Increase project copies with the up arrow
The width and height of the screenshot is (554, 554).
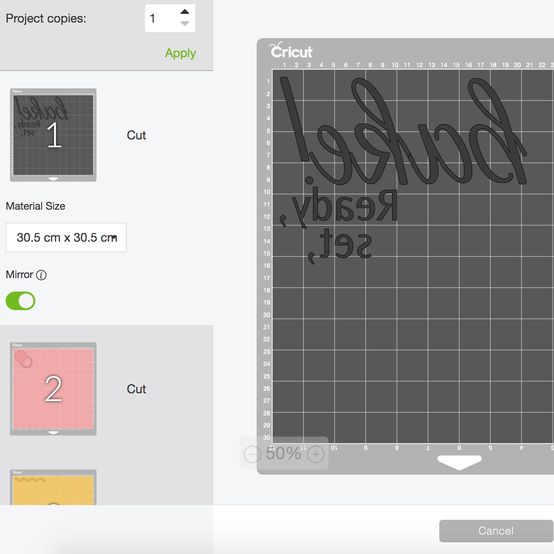click(x=184, y=12)
